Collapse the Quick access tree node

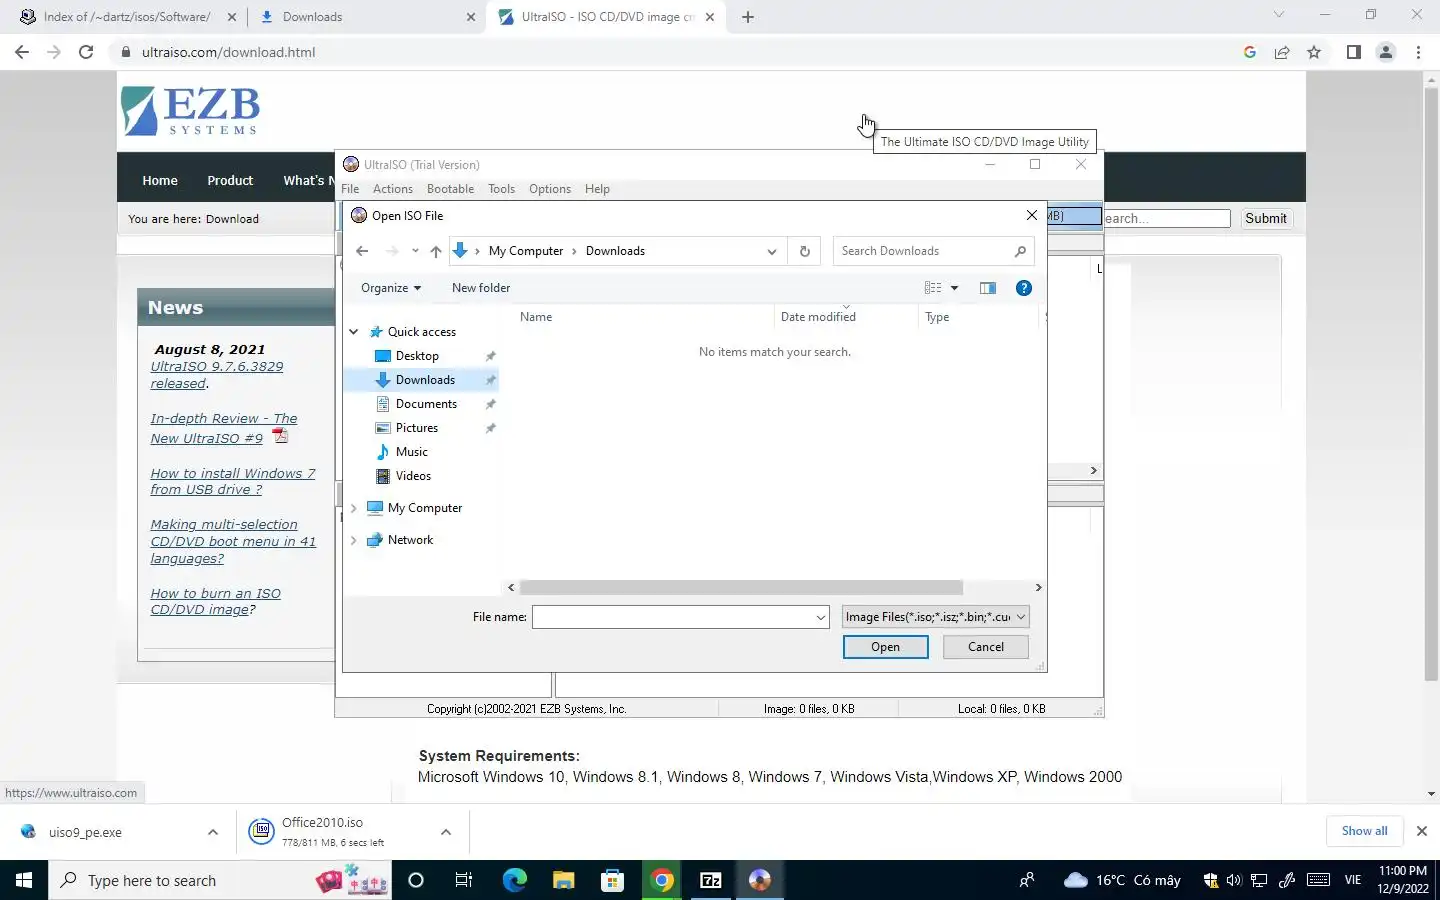point(353,332)
